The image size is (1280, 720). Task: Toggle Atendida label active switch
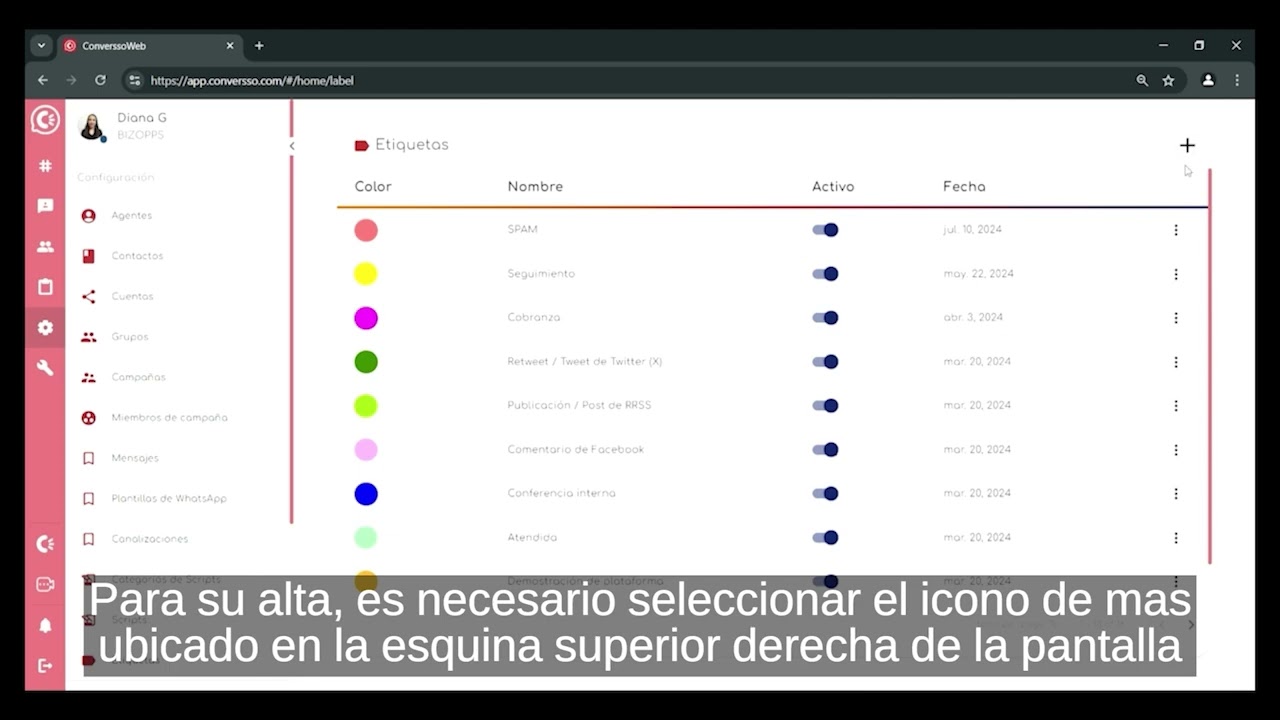pos(825,538)
